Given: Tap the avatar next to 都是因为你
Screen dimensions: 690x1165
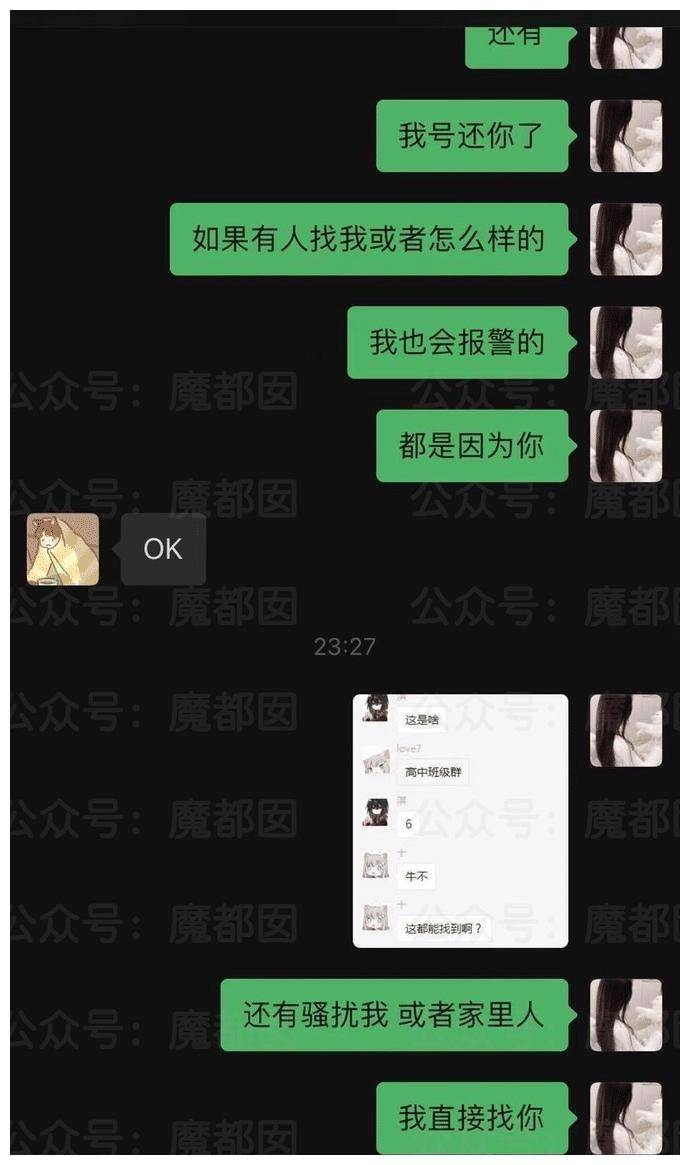Looking at the screenshot, I should coord(625,446).
